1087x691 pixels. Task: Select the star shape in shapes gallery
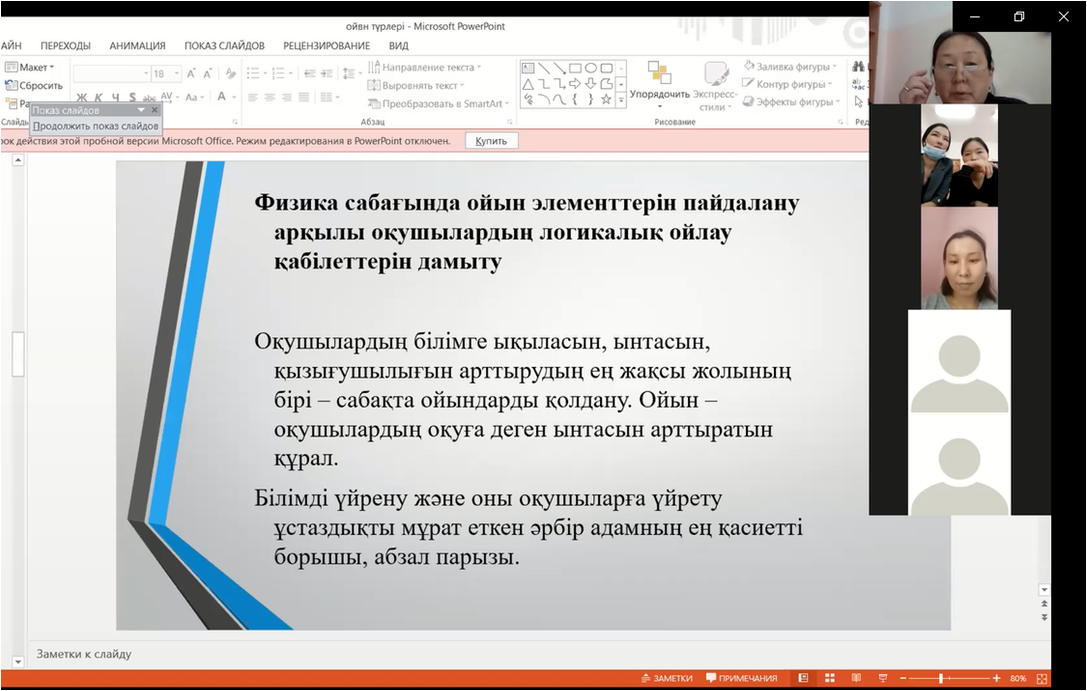[x=606, y=99]
